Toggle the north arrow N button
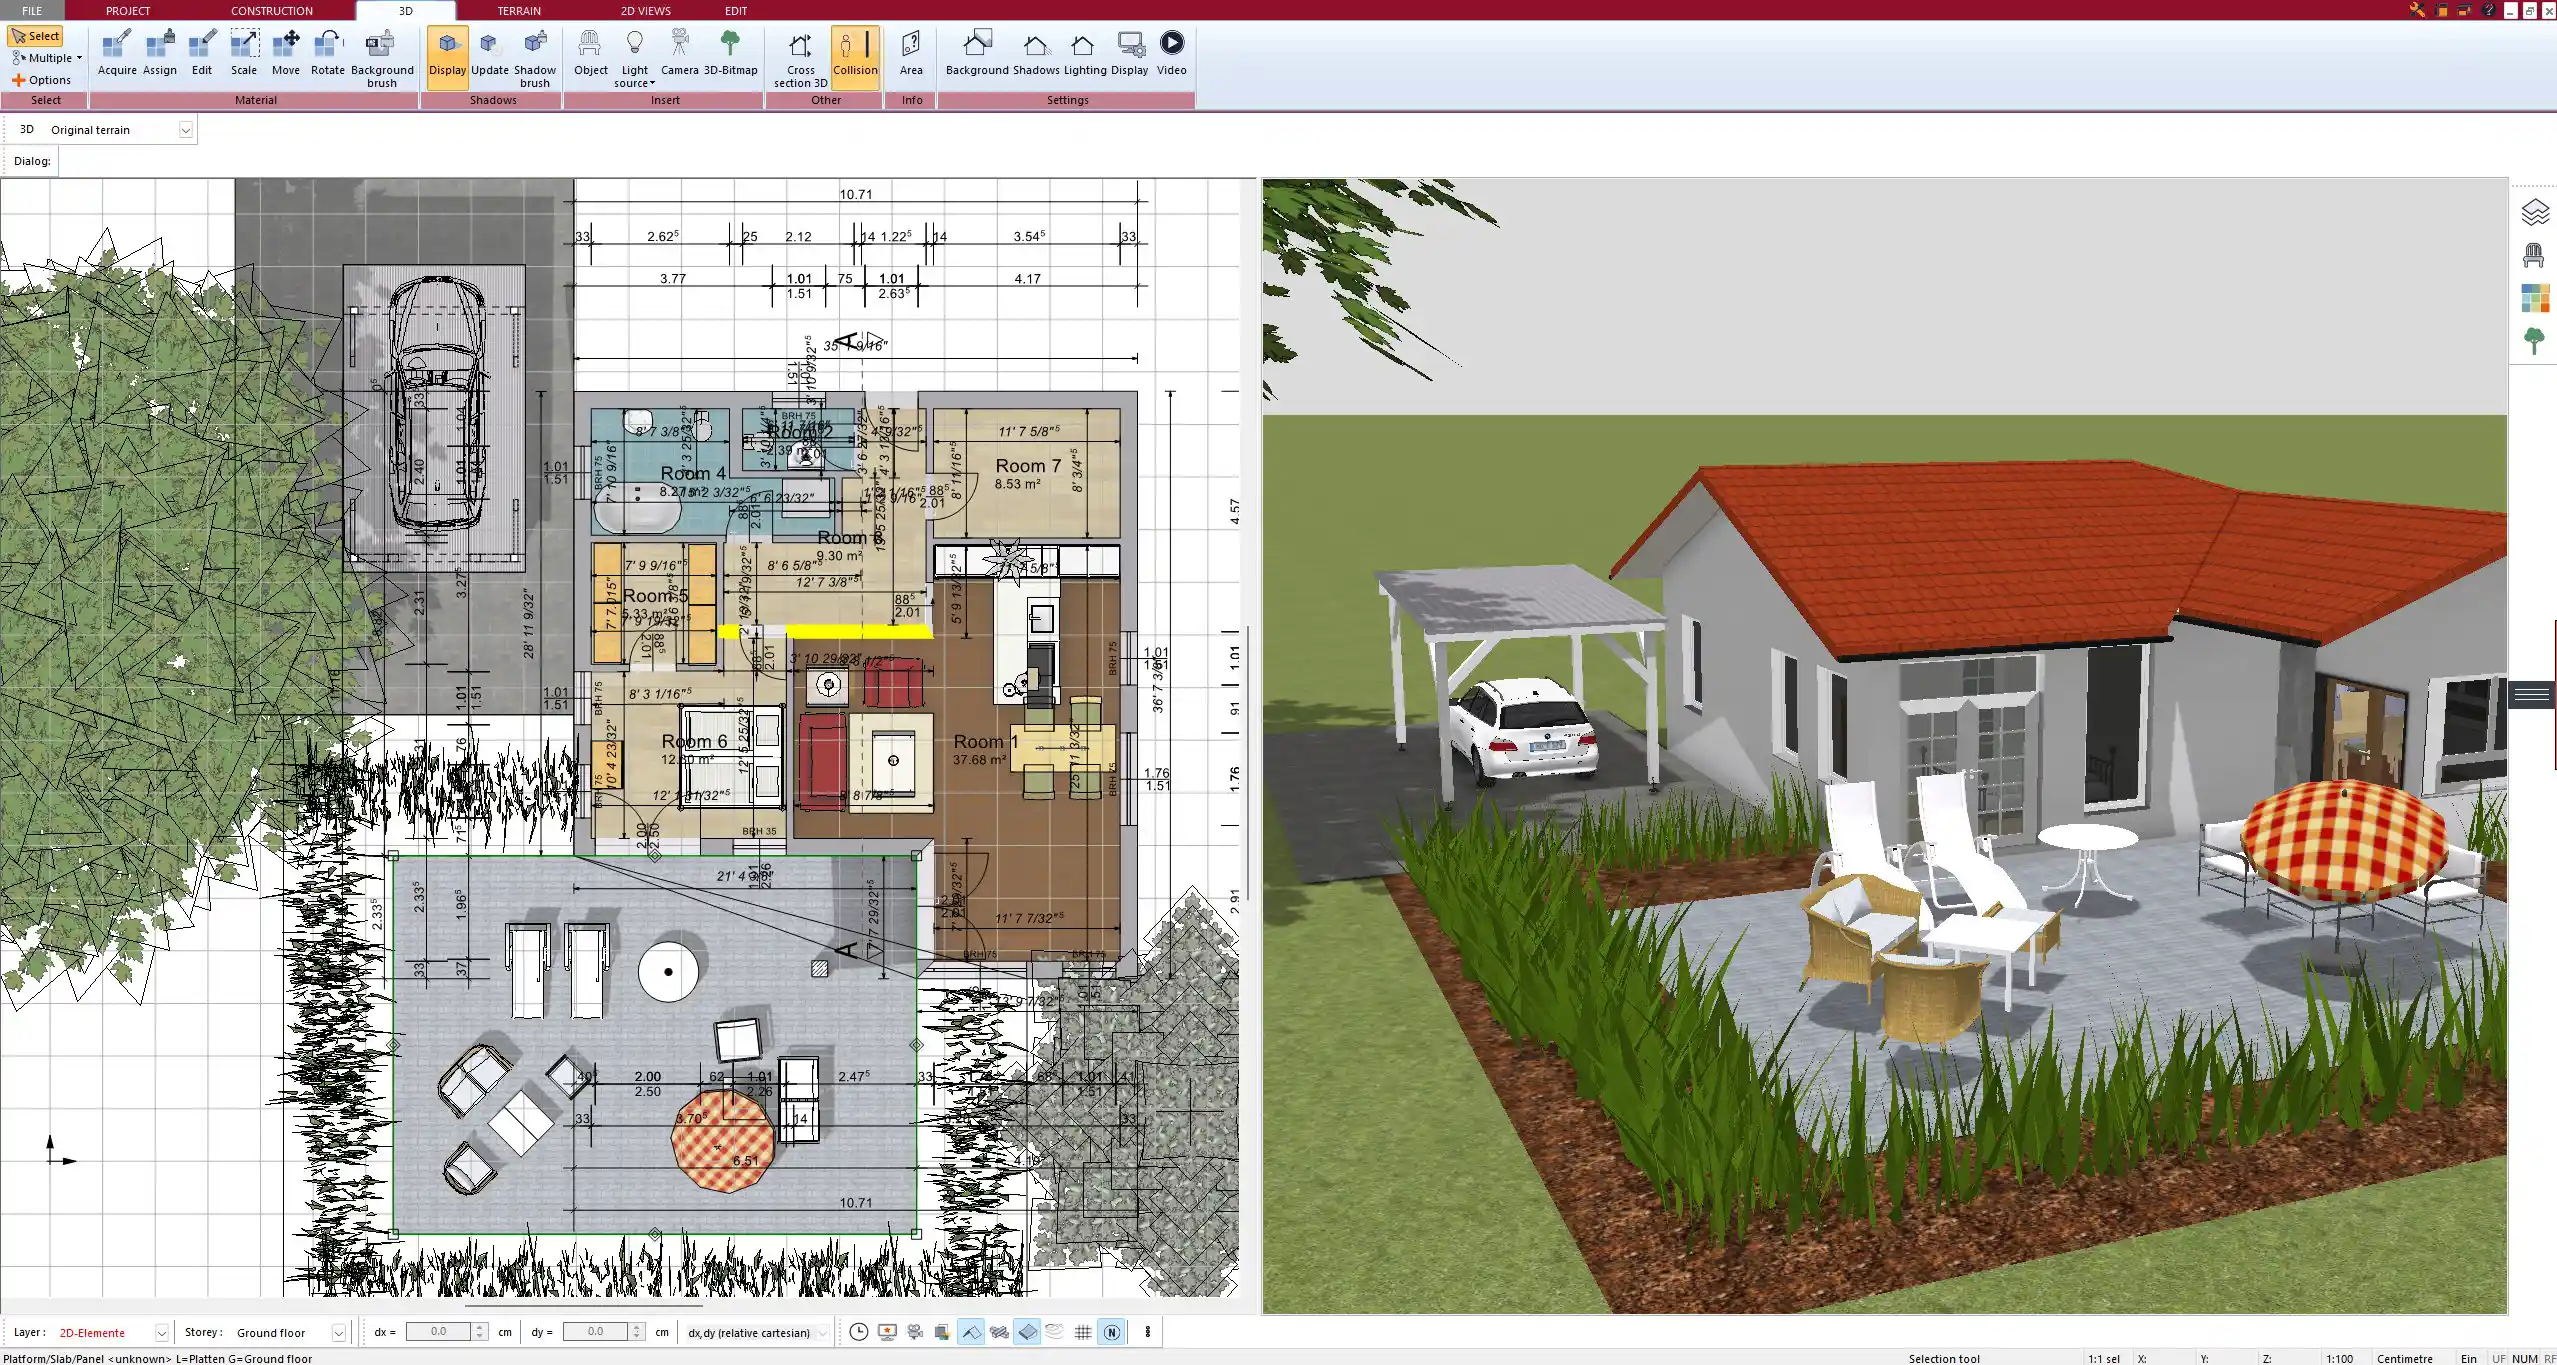Screen dimensions: 2557x1365 pos(1111,1332)
